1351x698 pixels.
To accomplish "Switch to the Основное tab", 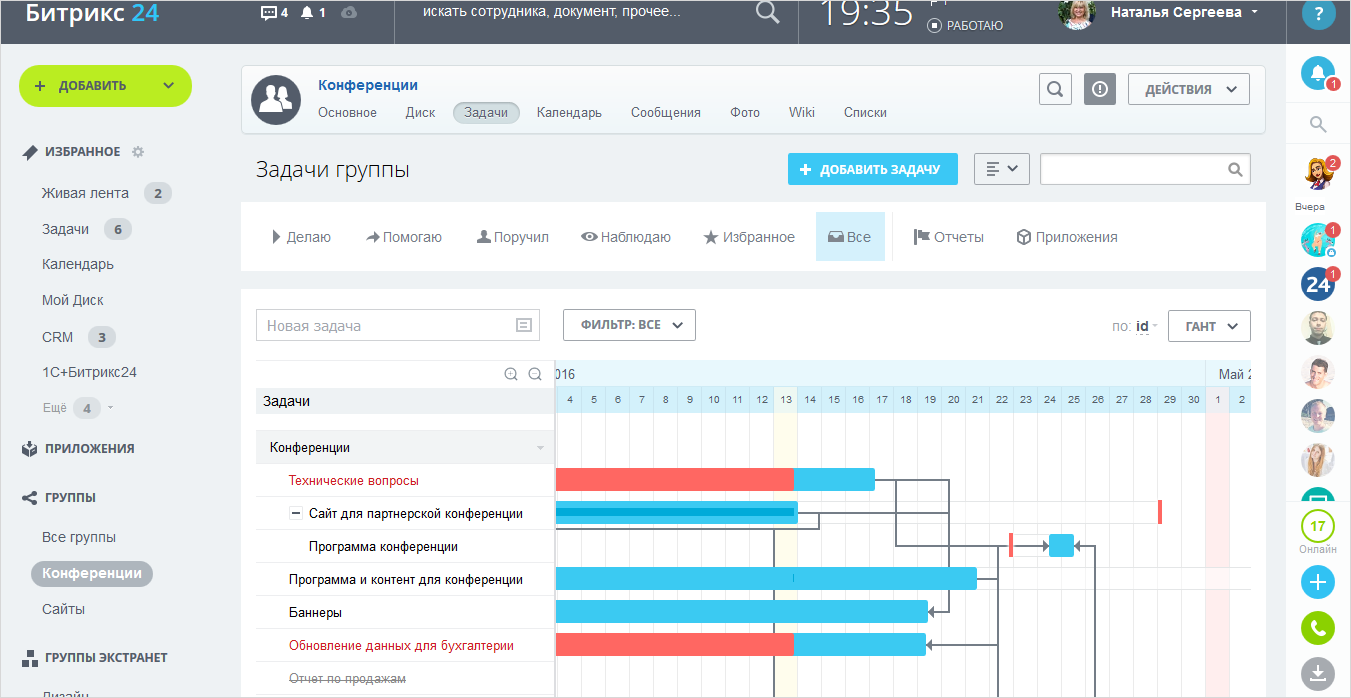I will tap(347, 113).
